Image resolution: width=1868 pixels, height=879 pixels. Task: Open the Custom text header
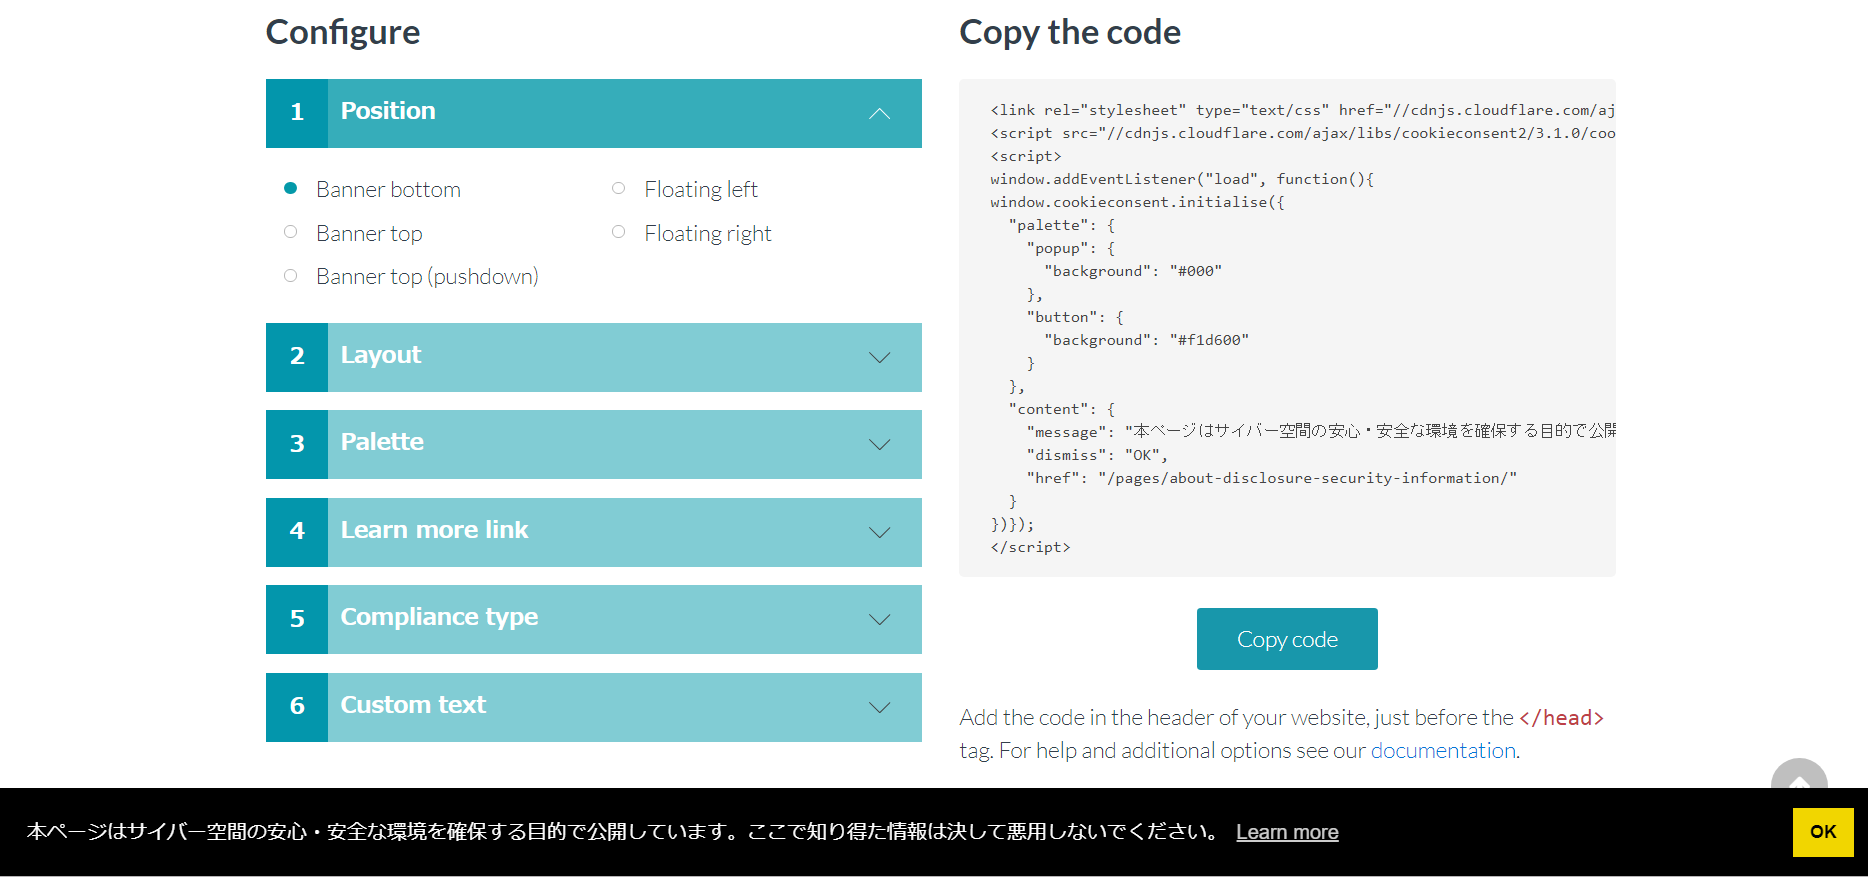tap(594, 707)
